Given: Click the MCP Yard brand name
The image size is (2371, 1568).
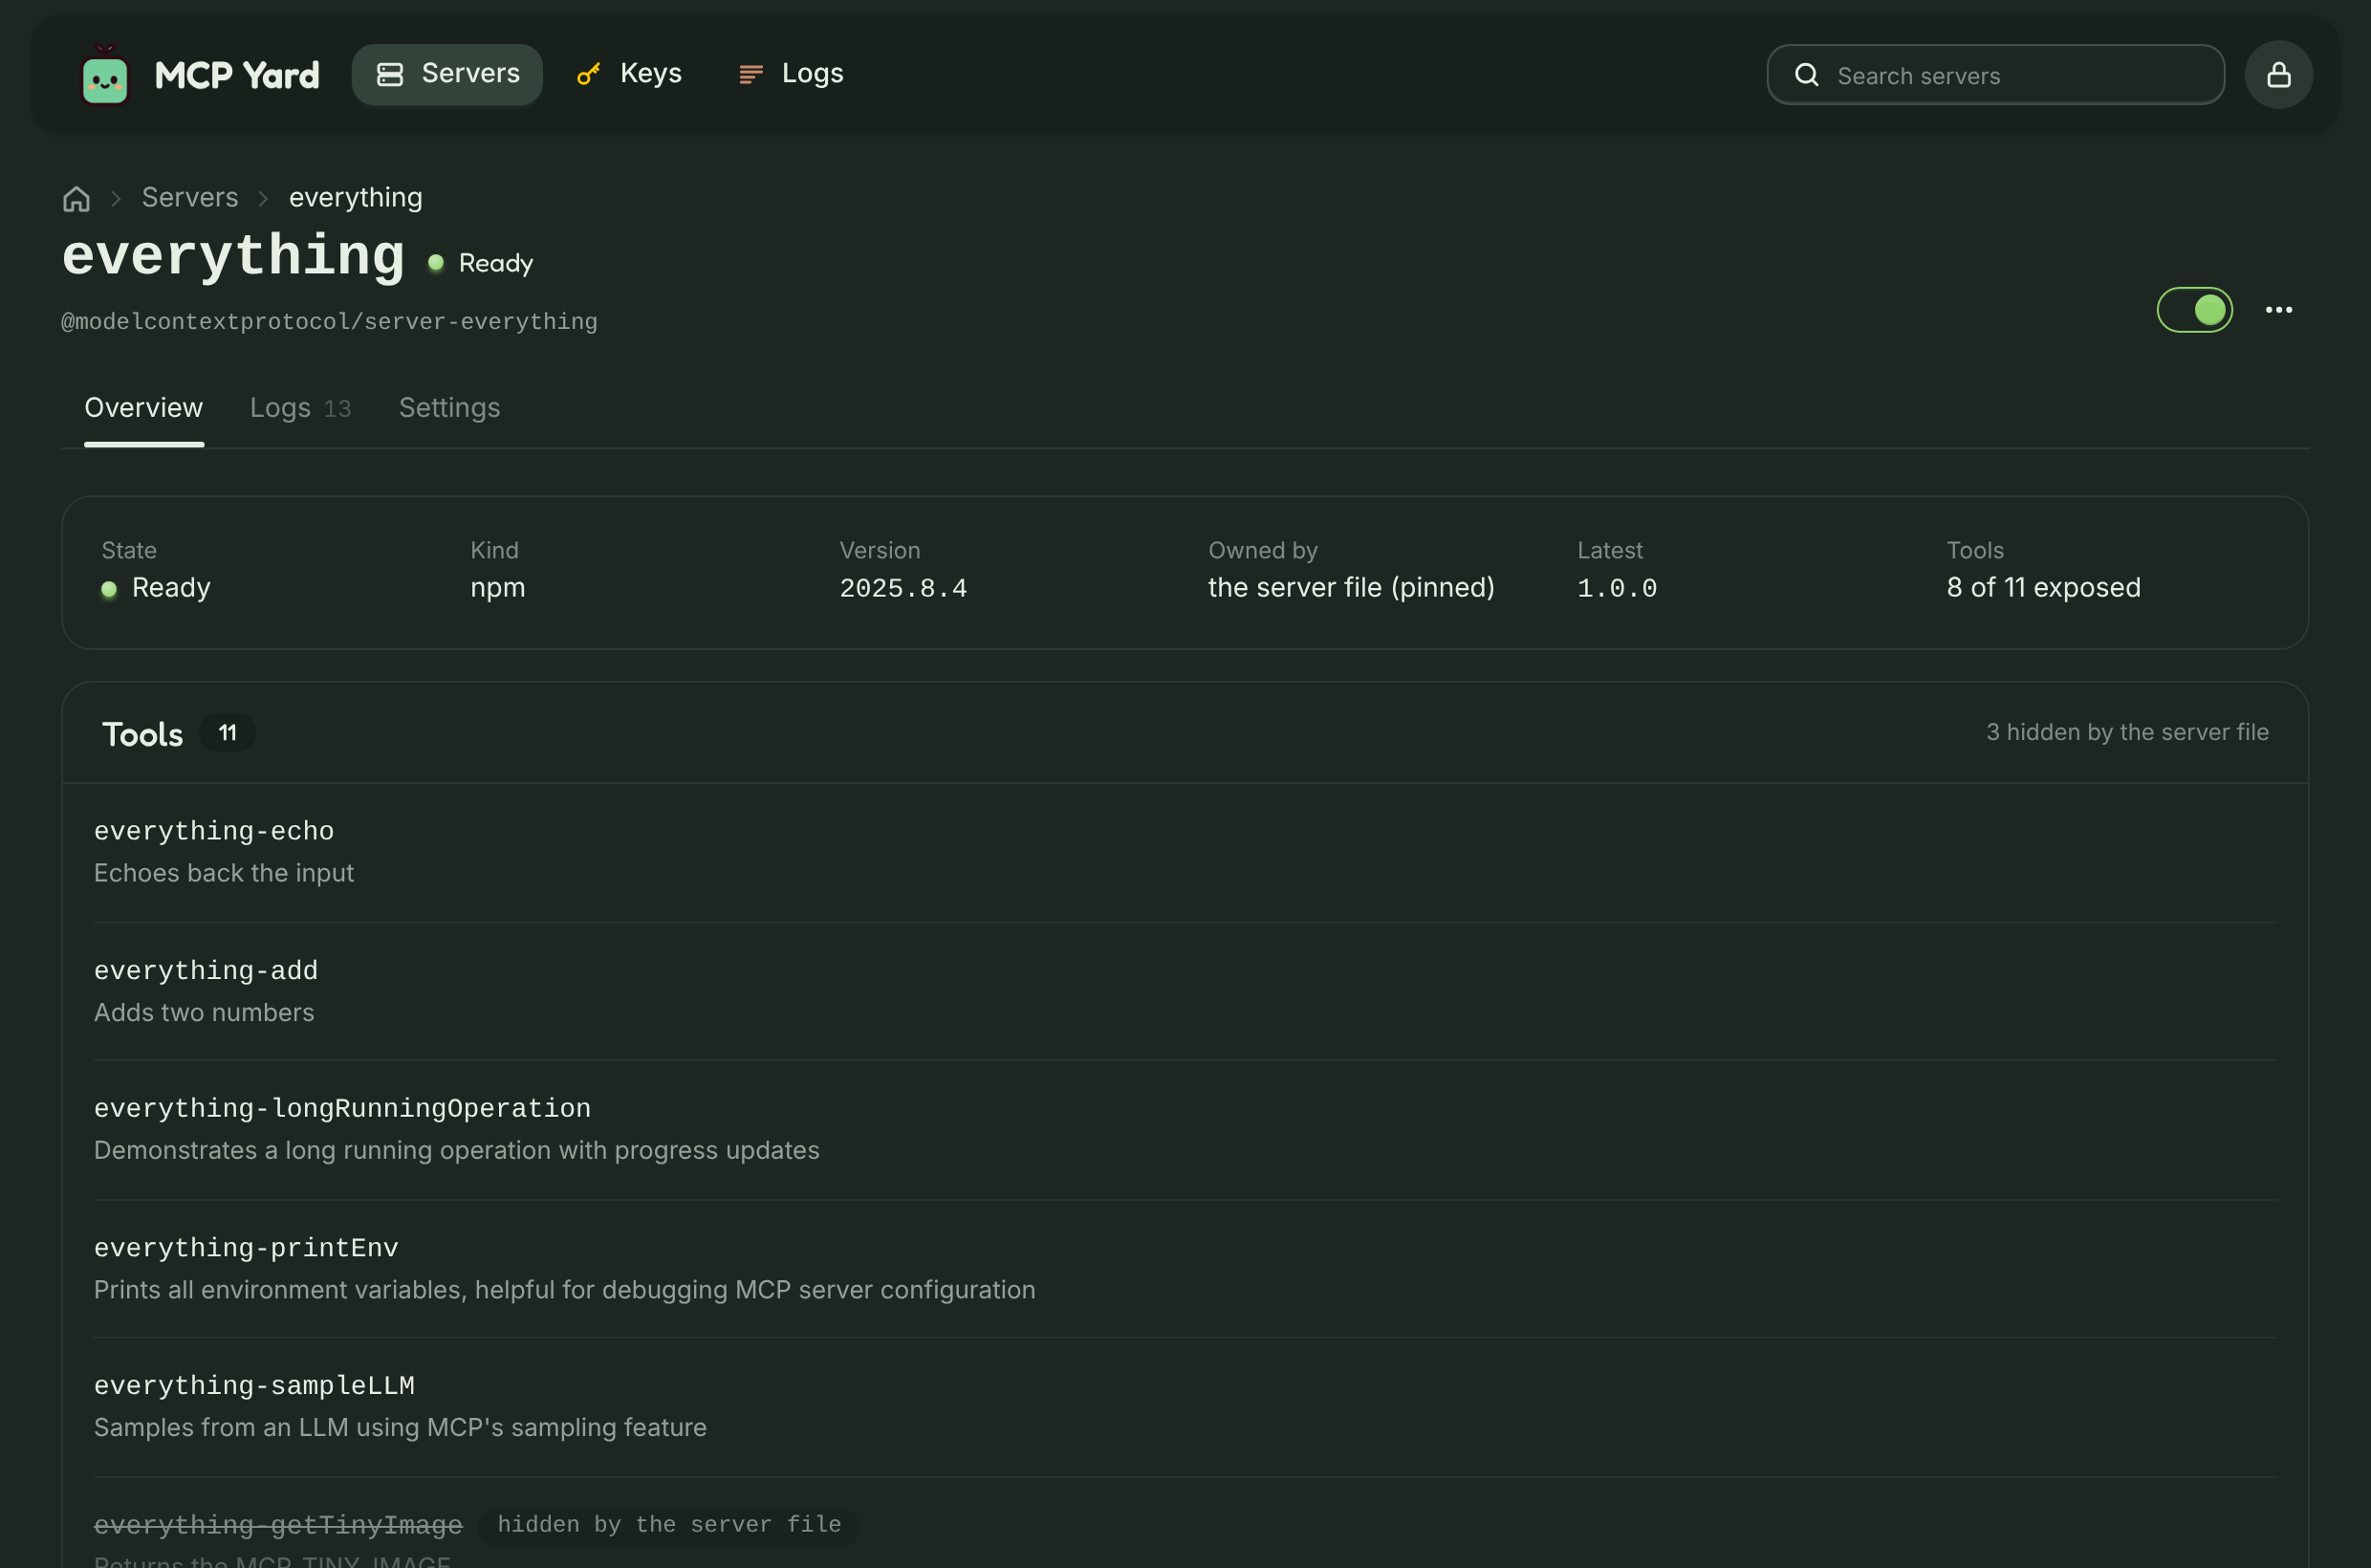Looking at the screenshot, I should [x=237, y=75].
